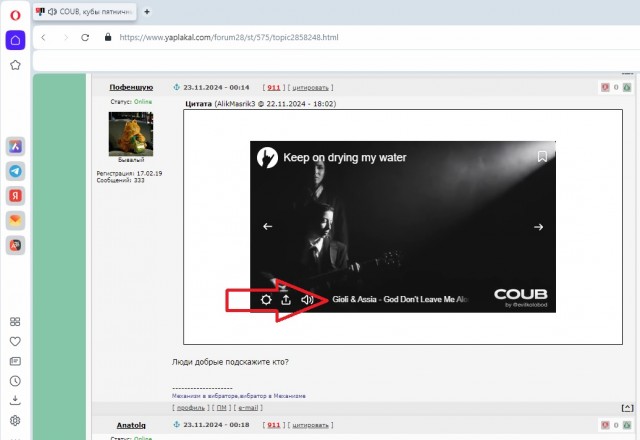
Task: Open Opera settings gear in the sidebar
Action: (x=15, y=420)
